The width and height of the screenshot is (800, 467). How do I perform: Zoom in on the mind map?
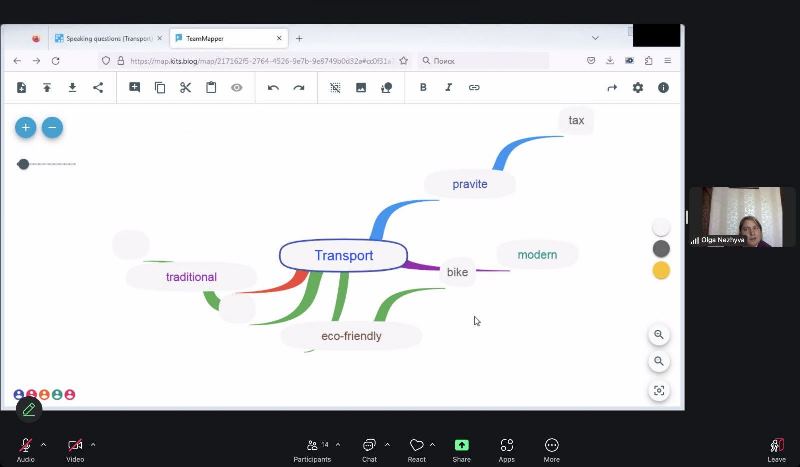pos(659,335)
